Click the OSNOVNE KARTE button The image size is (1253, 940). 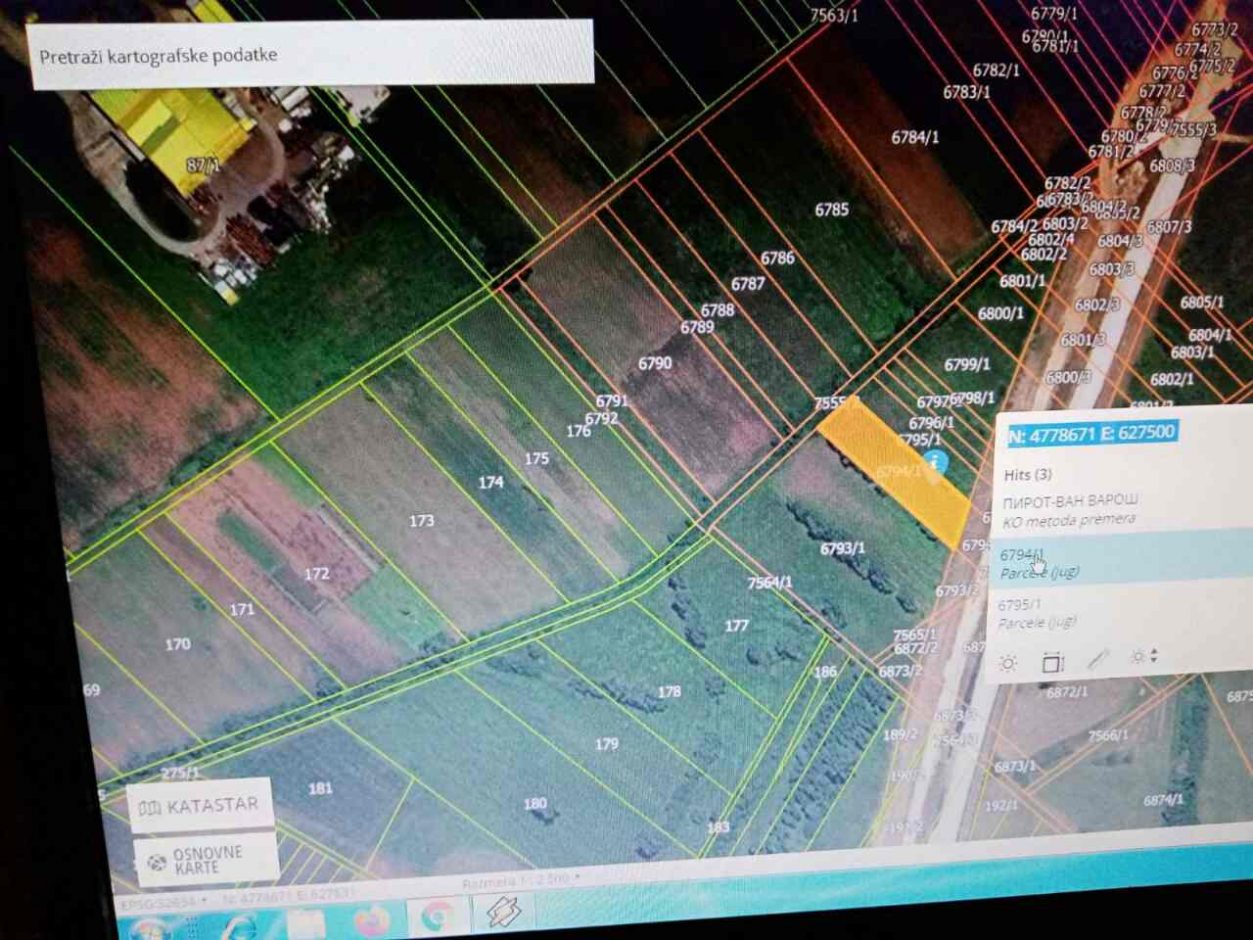click(206, 859)
